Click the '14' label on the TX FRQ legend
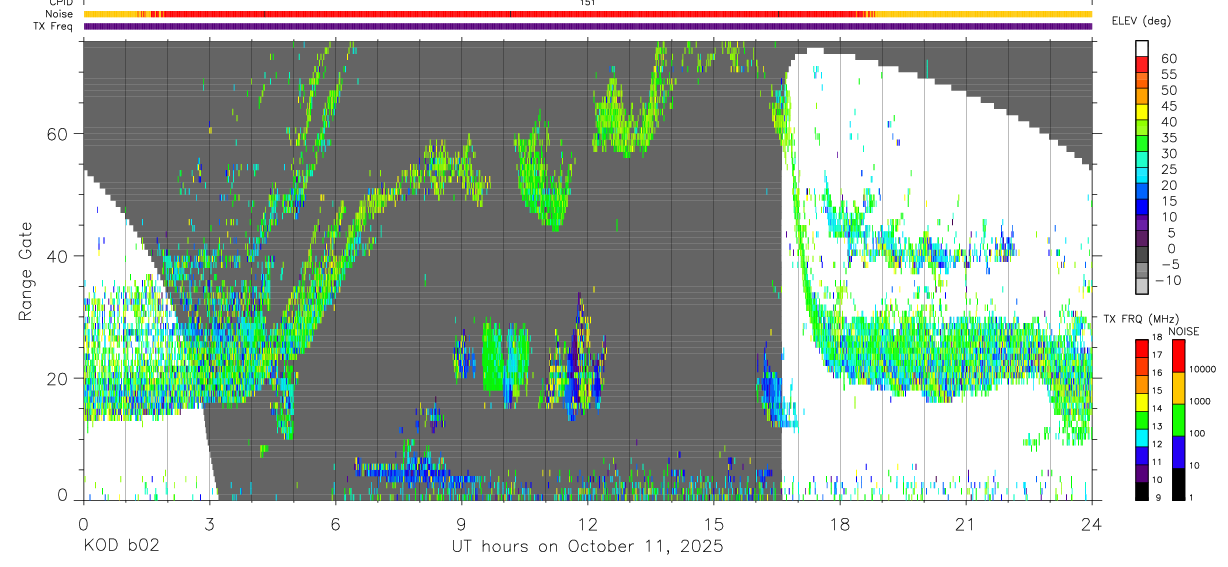1228x567 pixels. pos(1157,408)
